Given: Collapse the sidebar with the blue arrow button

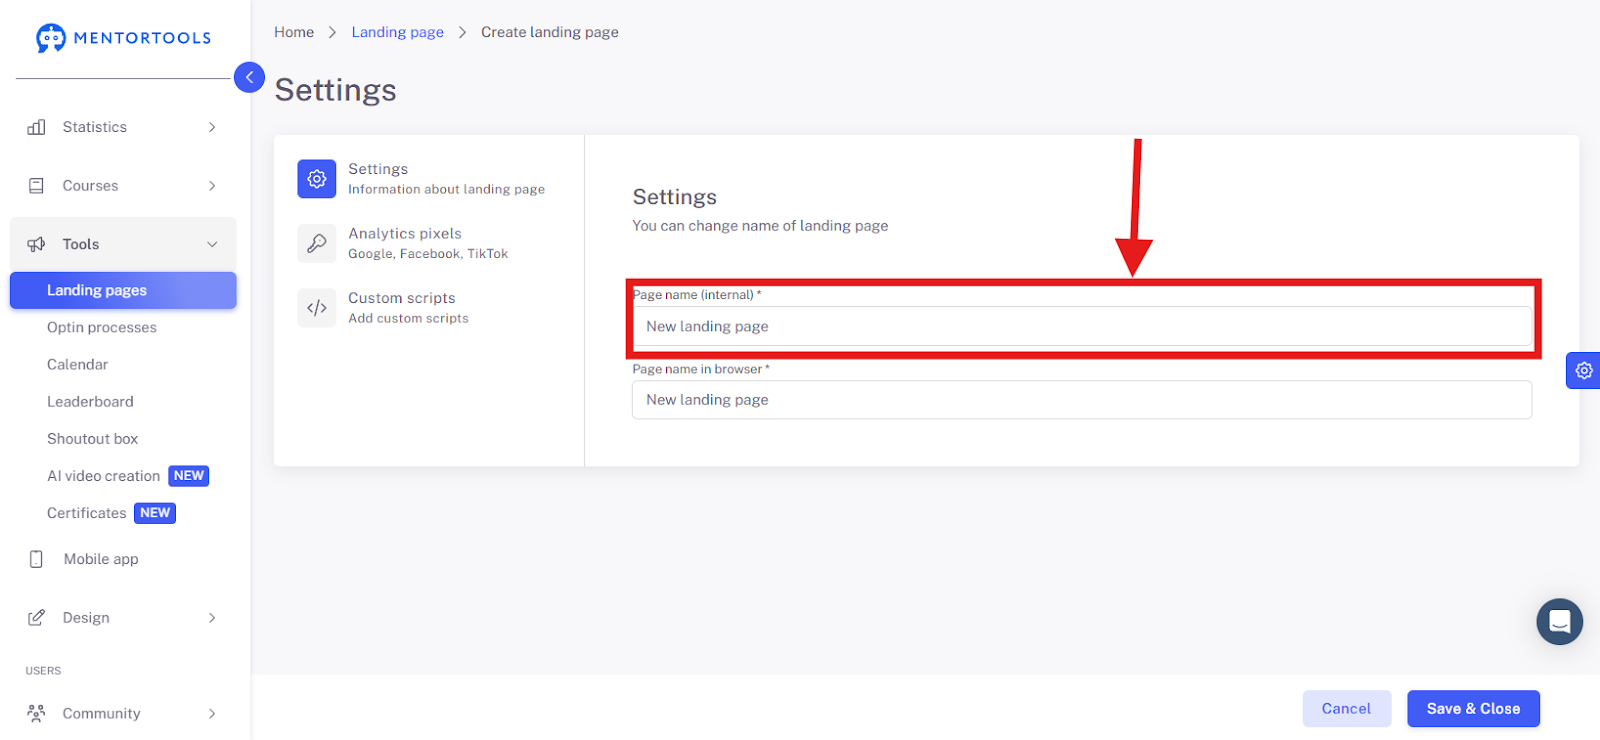Looking at the screenshot, I should pos(249,77).
